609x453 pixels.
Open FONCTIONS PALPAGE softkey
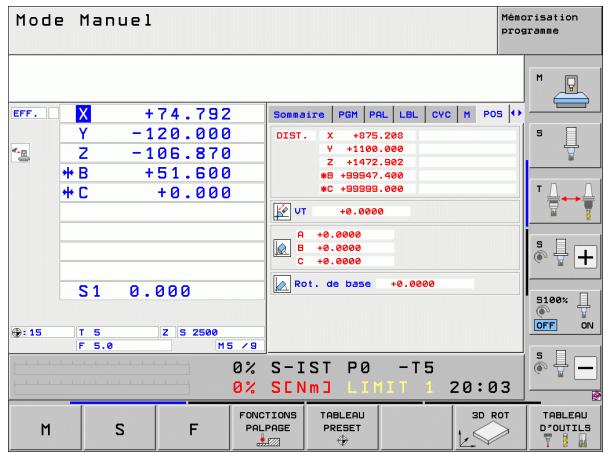point(268,429)
